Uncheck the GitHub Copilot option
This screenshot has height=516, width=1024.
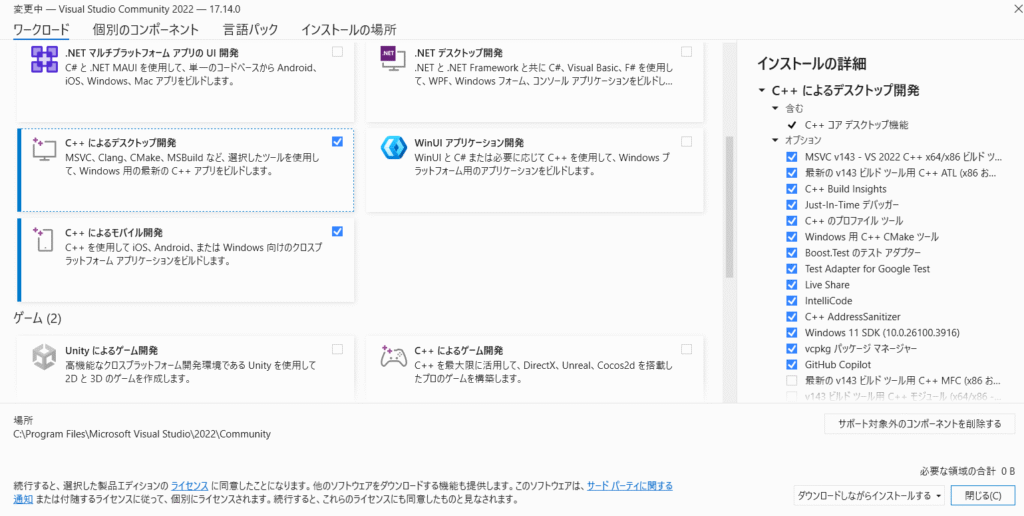tap(792, 364)
